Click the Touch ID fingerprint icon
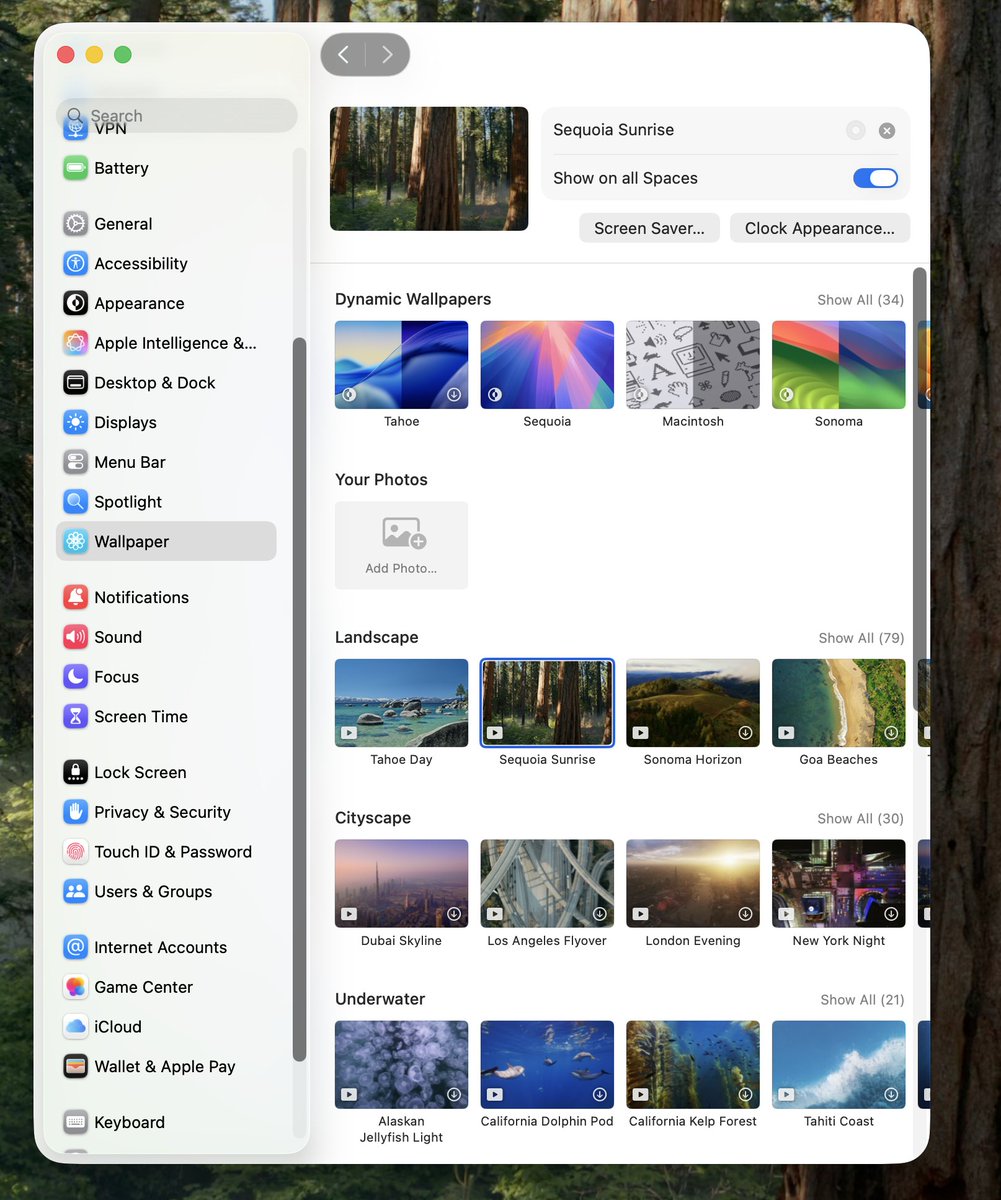Image resolution: width=1001 pixels, height=1200 pixels. click(76, 852)
